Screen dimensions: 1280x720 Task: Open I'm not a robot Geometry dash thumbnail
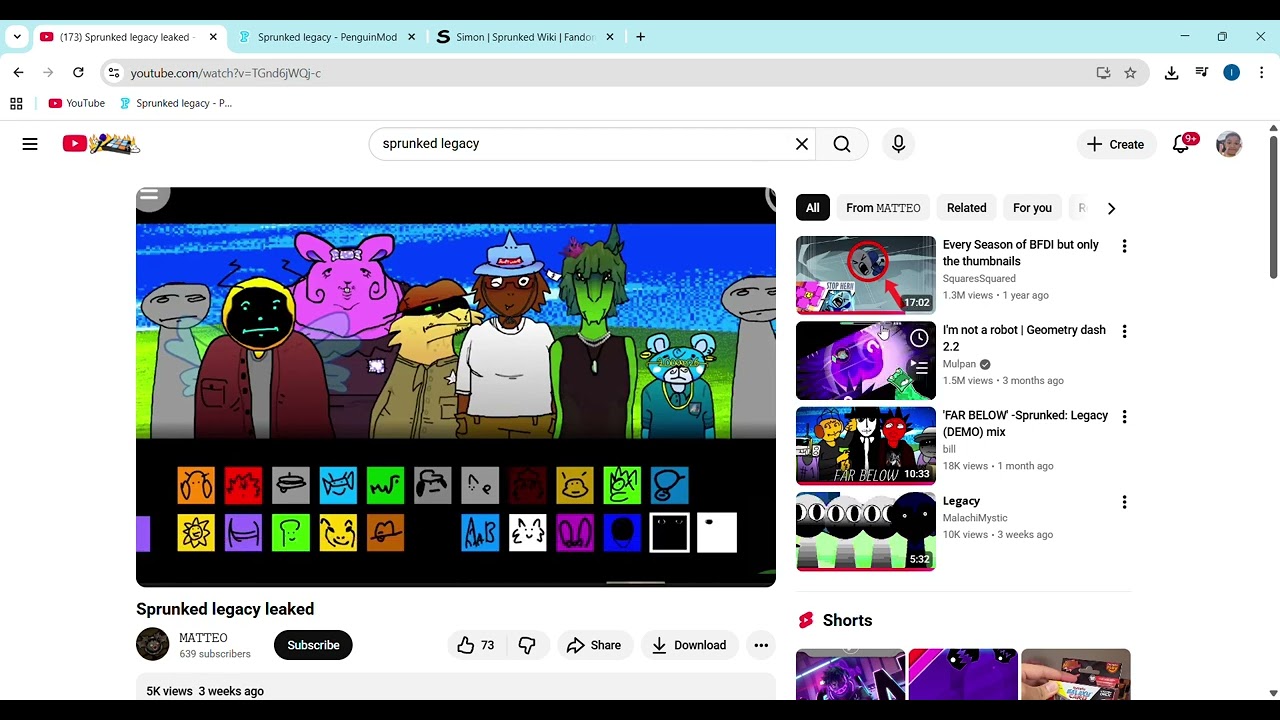866,360
